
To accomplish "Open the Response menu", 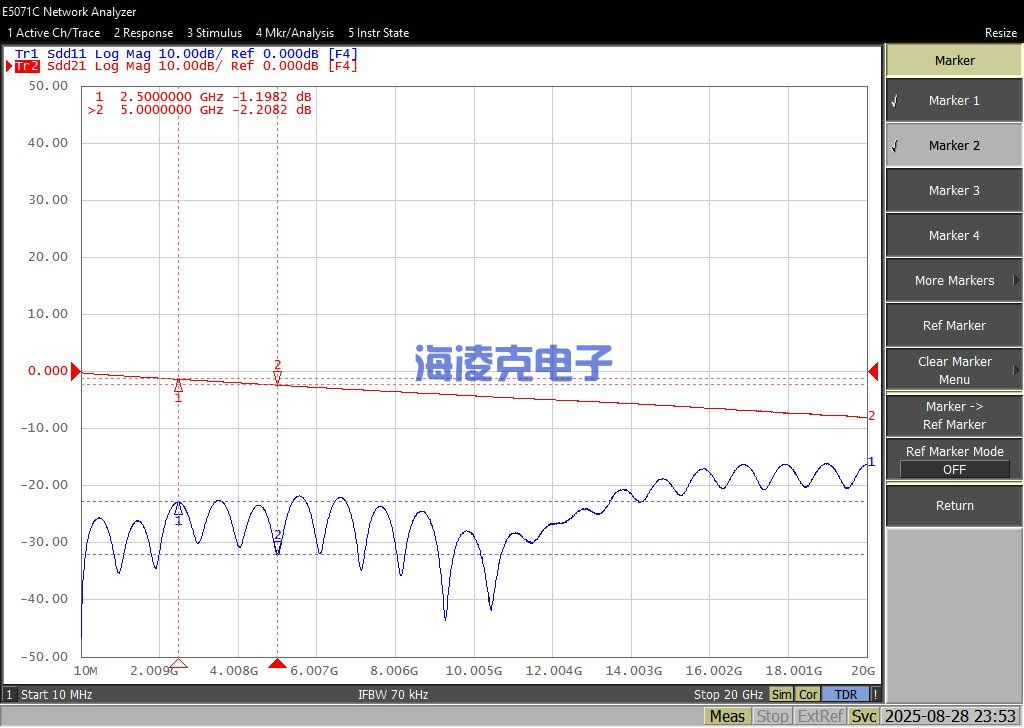I will pyautogui.click(x=144, y=33).
